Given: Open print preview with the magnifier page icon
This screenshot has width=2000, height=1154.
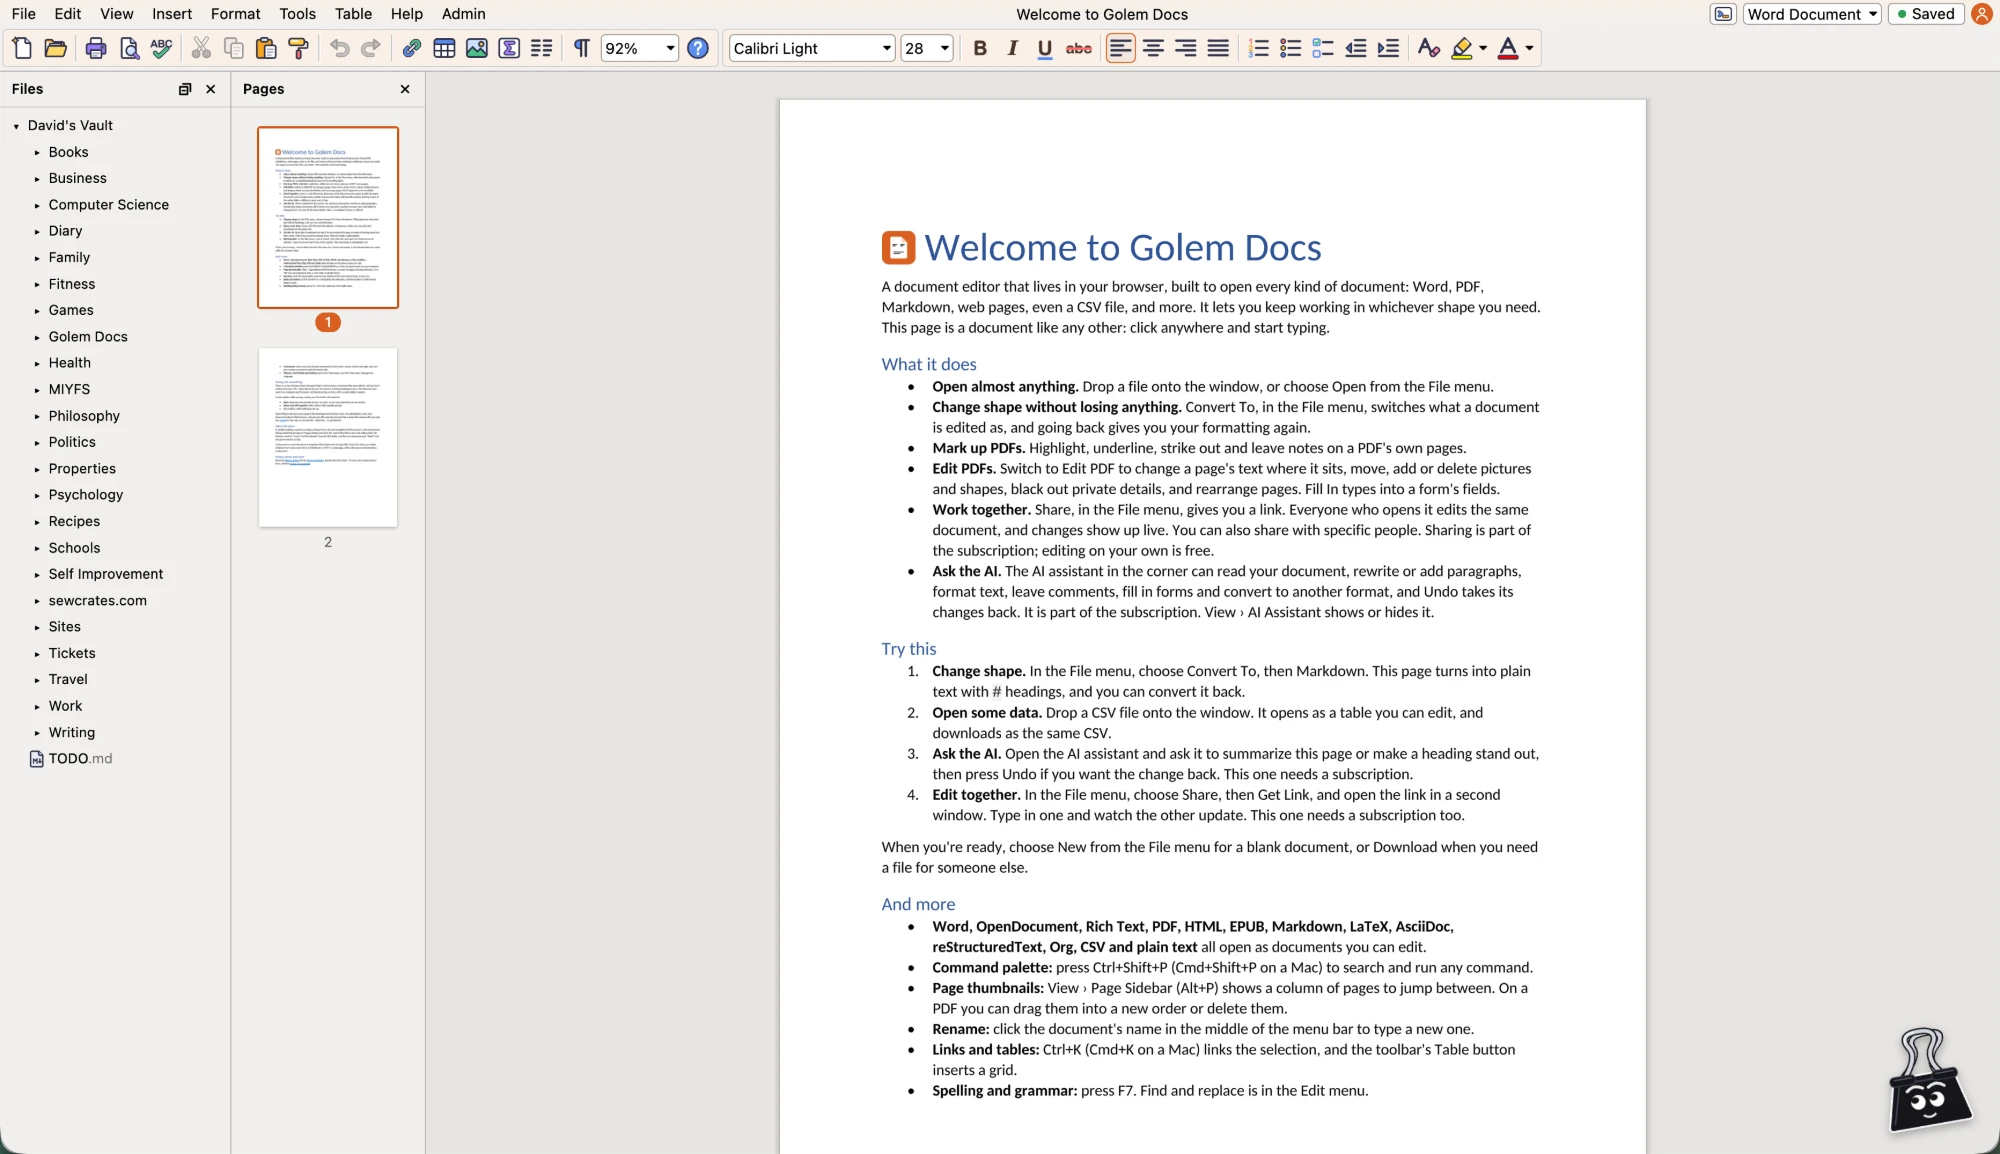Looking at the screenshot, I should (129, 48).
